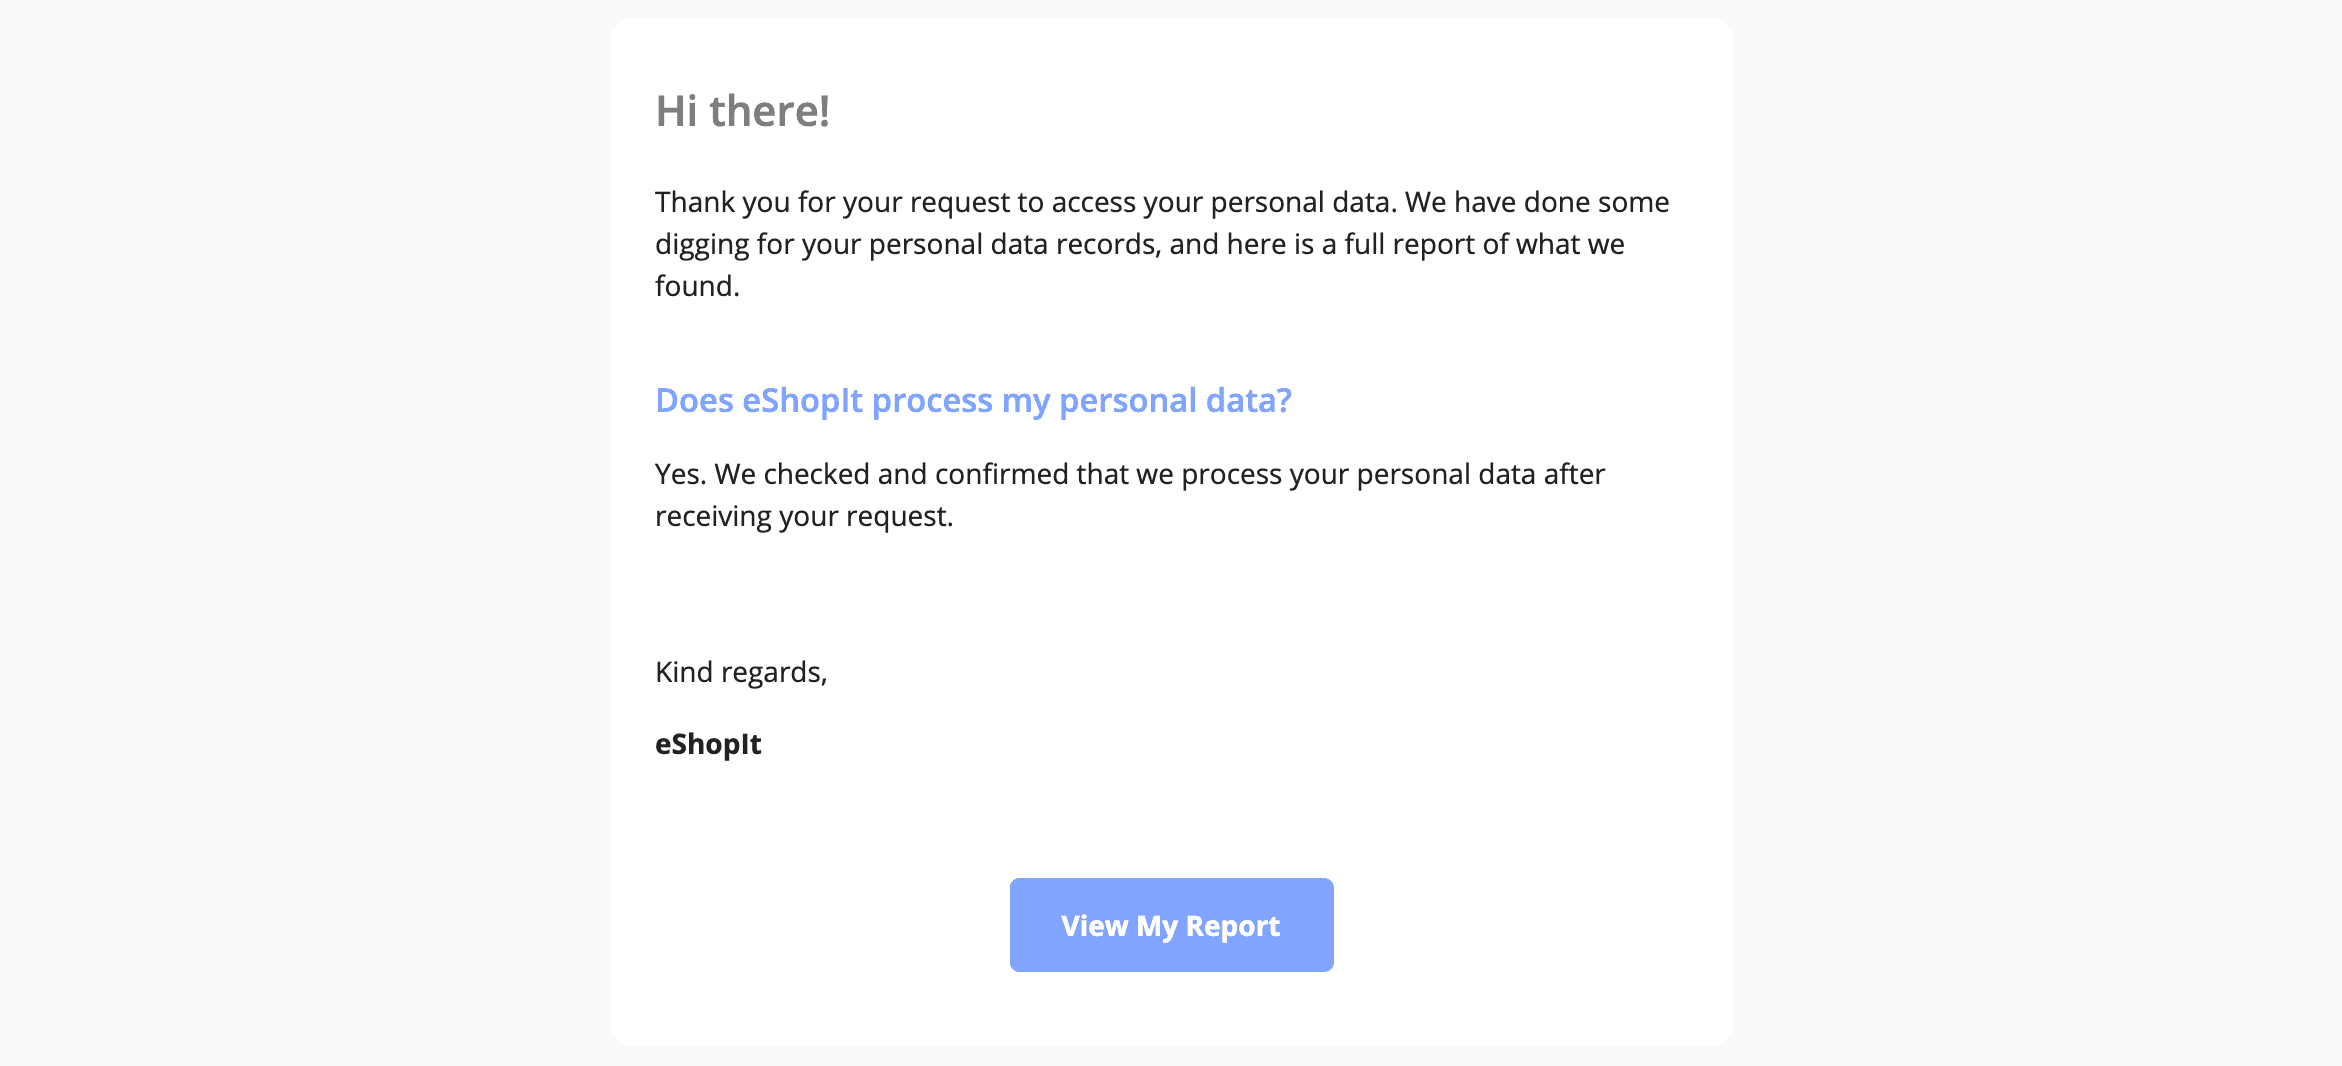This screenshot has height=1066, width=2342.
Task: Select the word 'found.' ending the paragraph
Action: [x=695, y=285]
